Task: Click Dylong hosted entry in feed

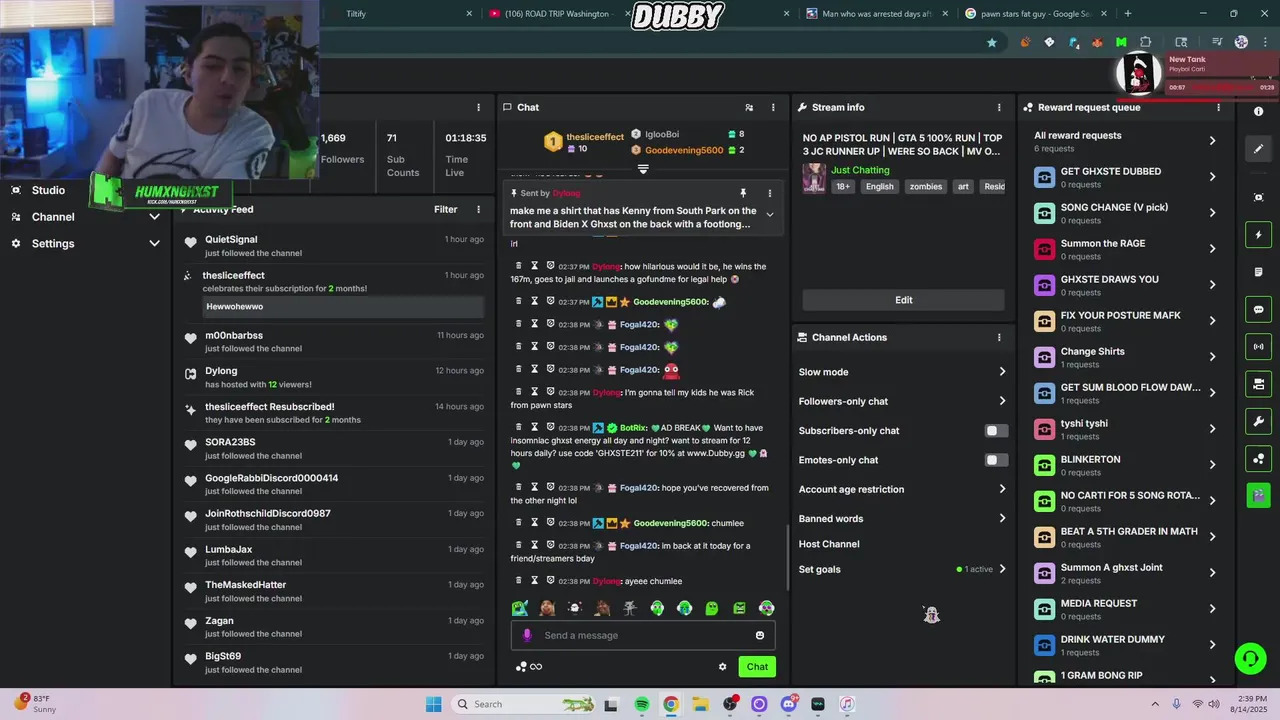Action: pyautogui.click(x=334, y=377)
